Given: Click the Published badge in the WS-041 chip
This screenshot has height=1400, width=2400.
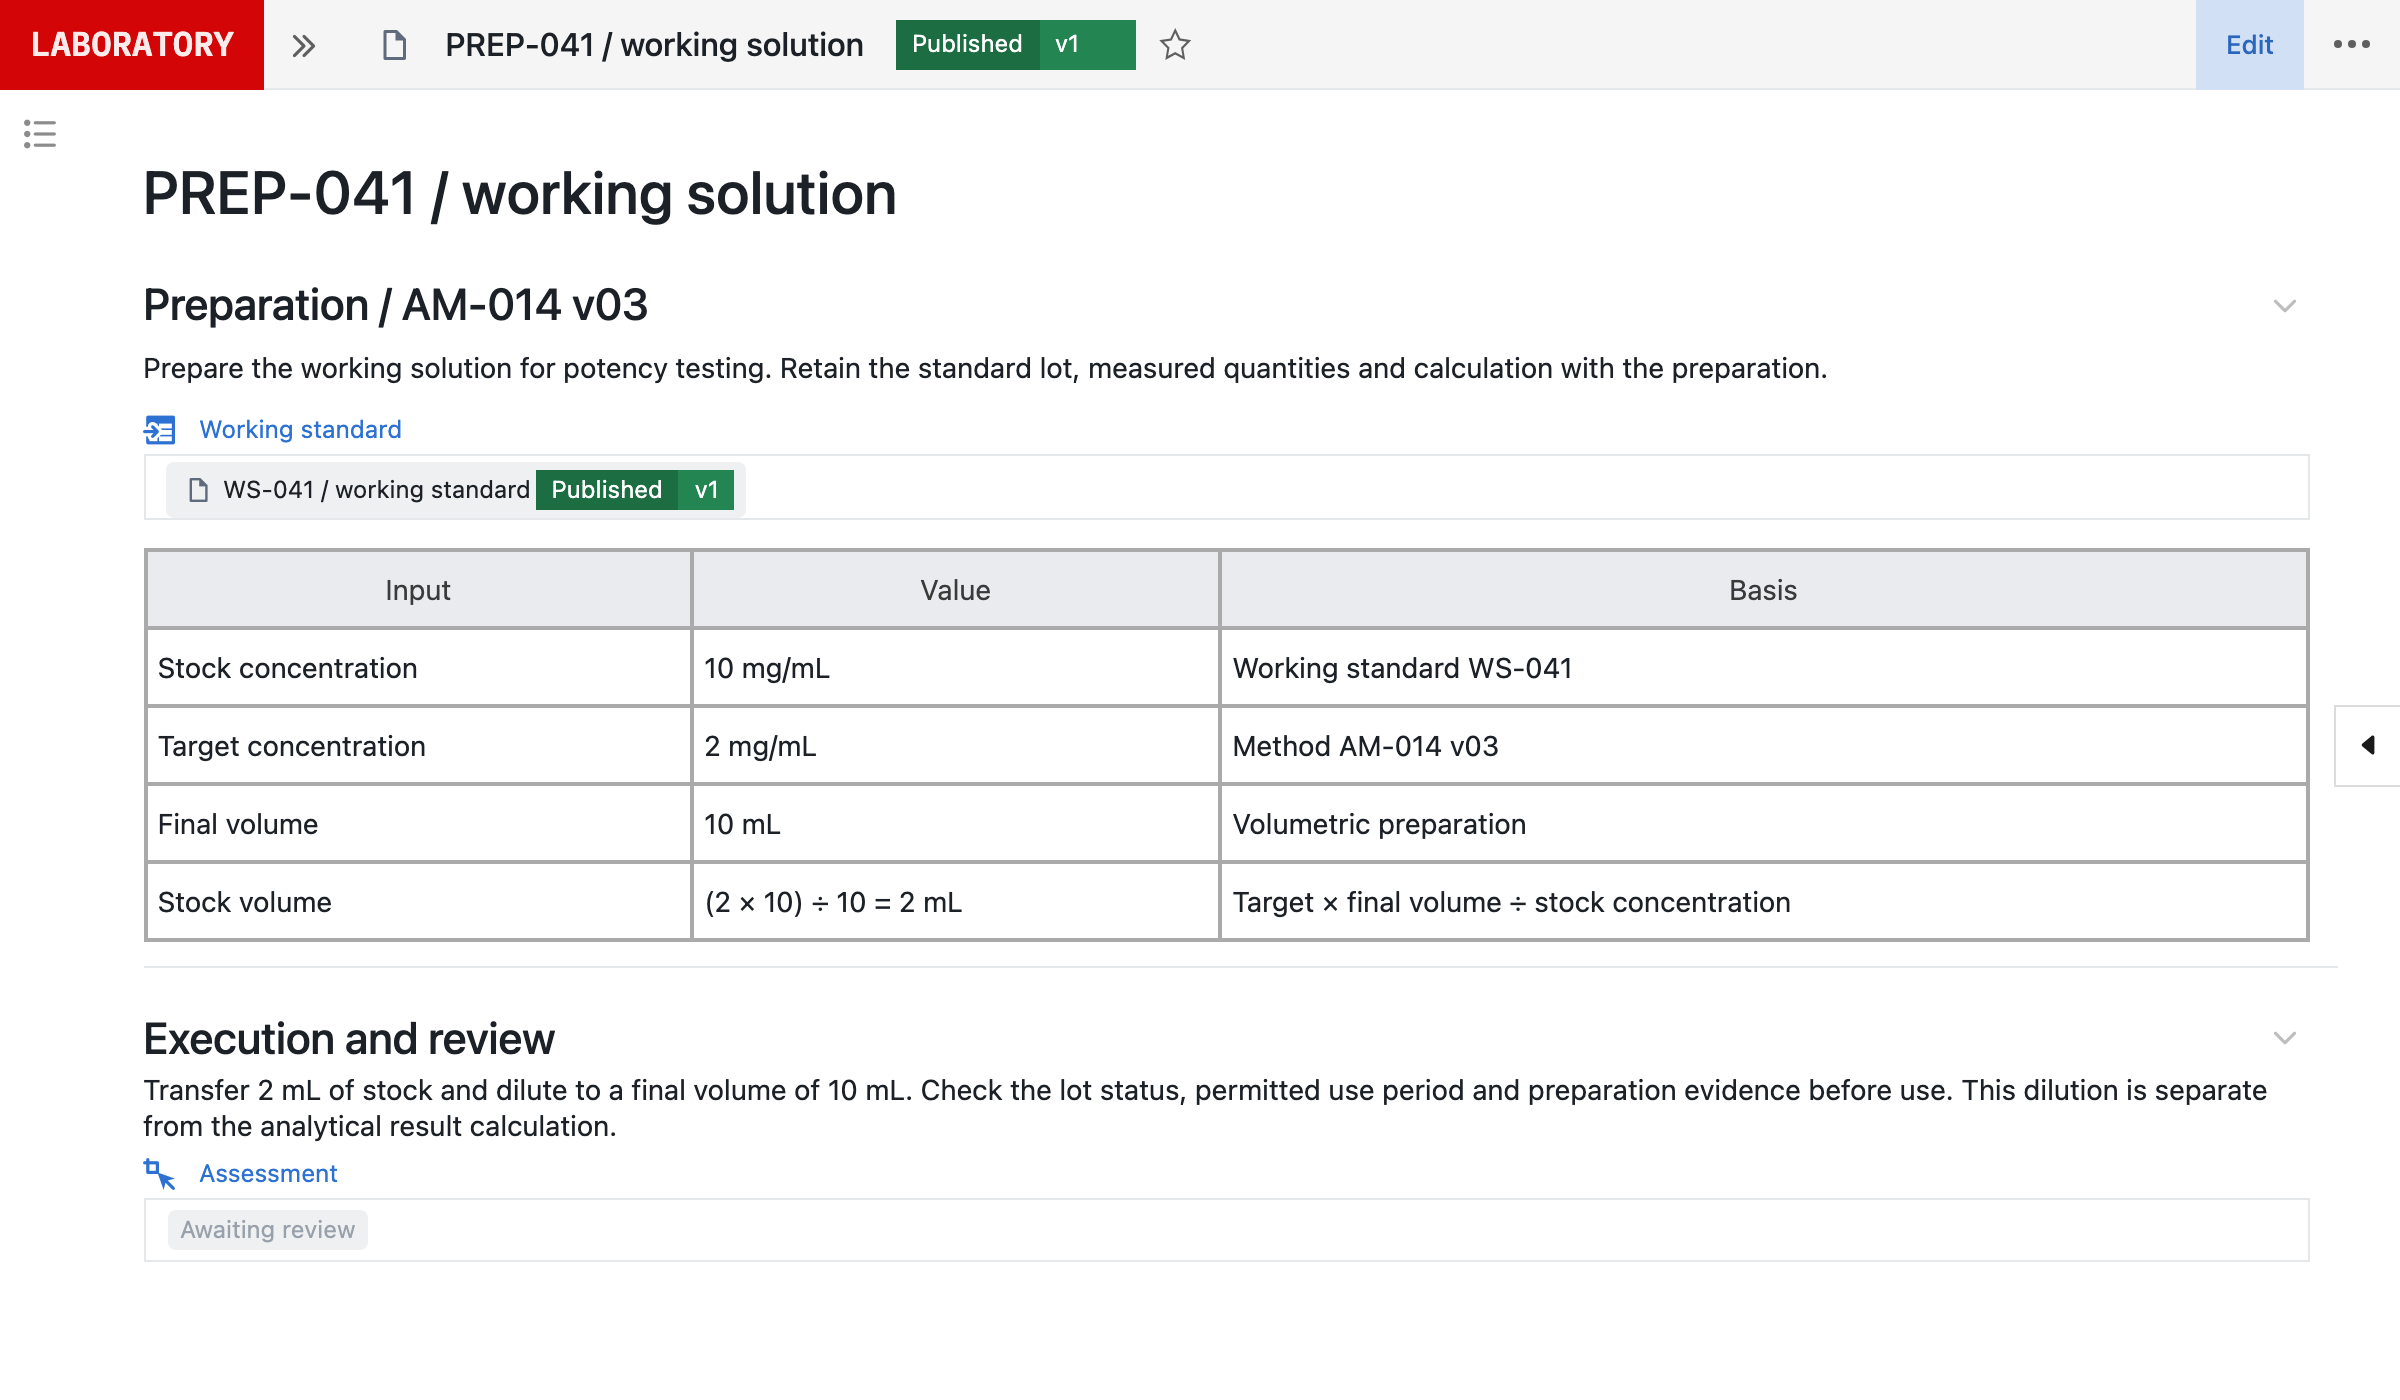Looking at the screenshot, I should click(607, 490).
